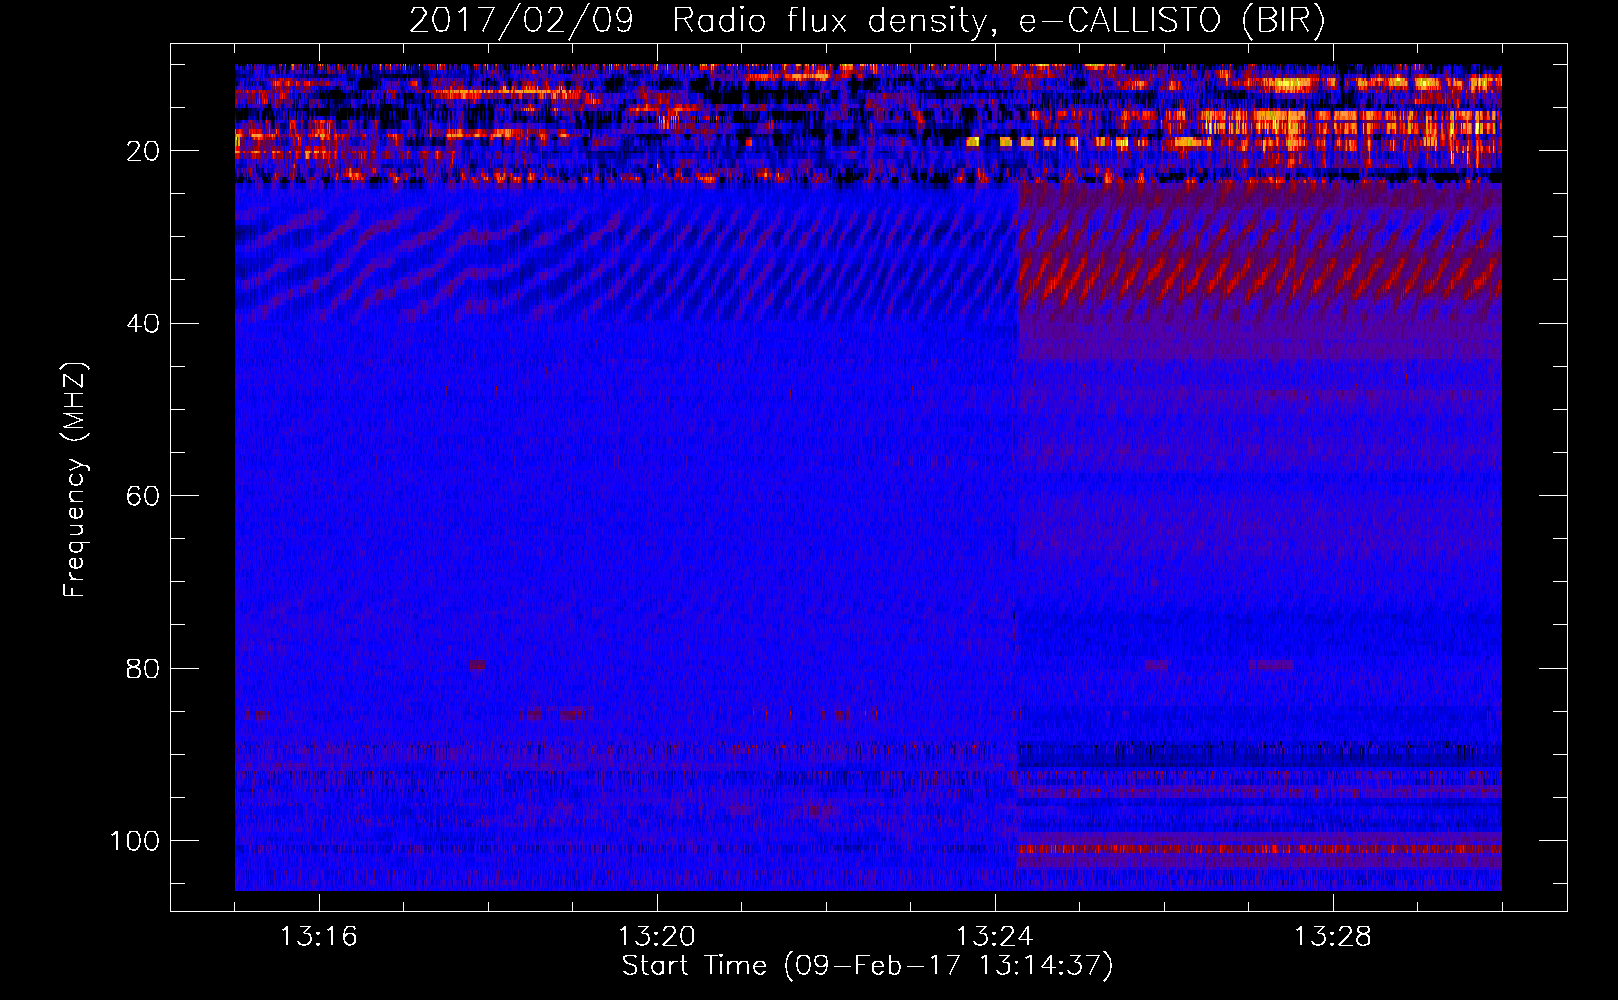Click the 'Frequency (MHZ)' axis label
1618x1000 pixels.
coord(75,480)
